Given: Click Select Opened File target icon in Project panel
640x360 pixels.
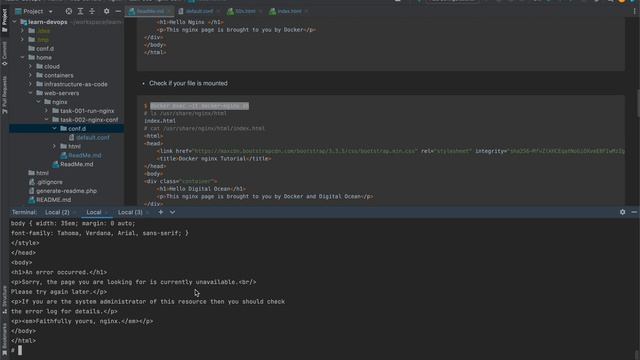Looking at the screenshot, I should [x=69, y=11].
